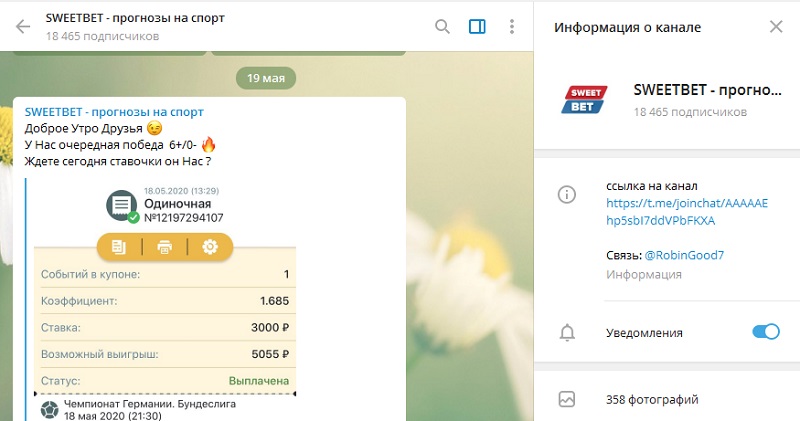Go back using the left arrow icon
This screenshot has width=800, height=421.
(x=23, y=27)
